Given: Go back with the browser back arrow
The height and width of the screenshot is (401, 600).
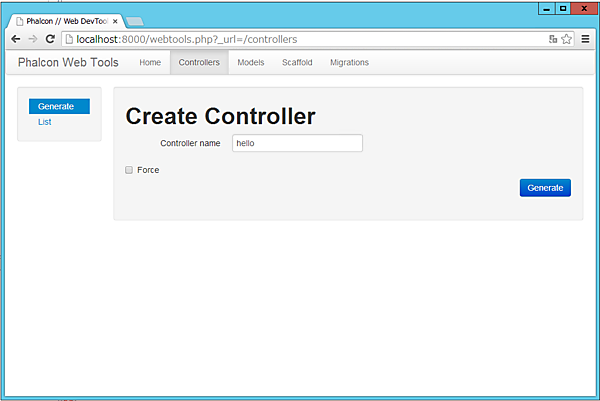Looking at the screenshot, I should tap(16, 39).
